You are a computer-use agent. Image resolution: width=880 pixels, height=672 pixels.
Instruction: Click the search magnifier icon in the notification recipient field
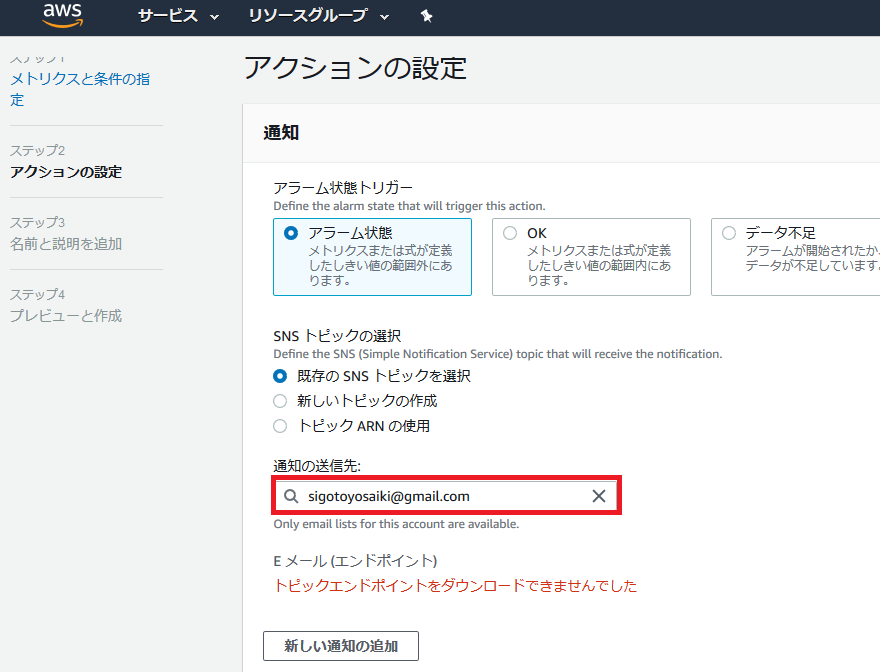(291, 496)
